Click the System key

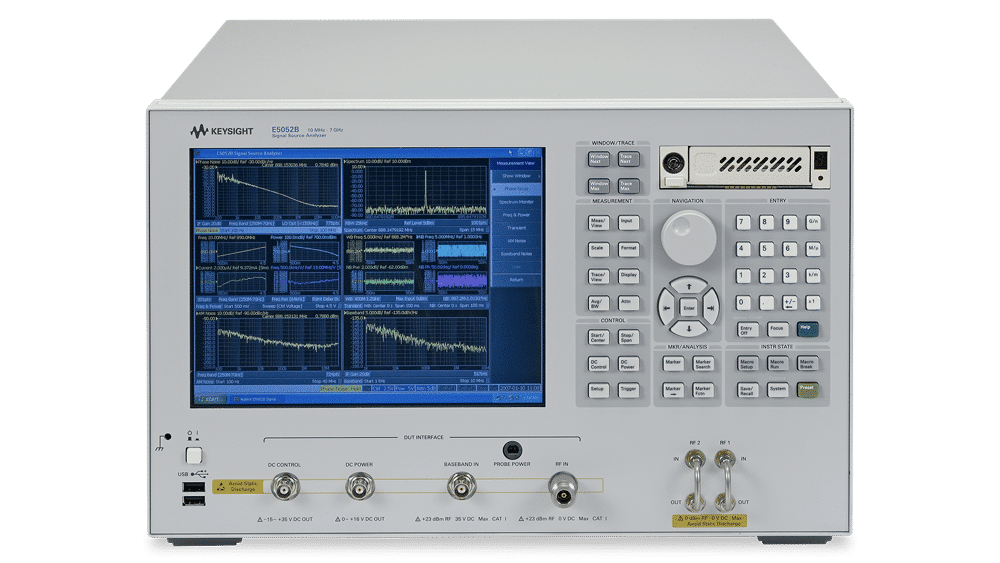pyautogui.click(x=777, y=390)
